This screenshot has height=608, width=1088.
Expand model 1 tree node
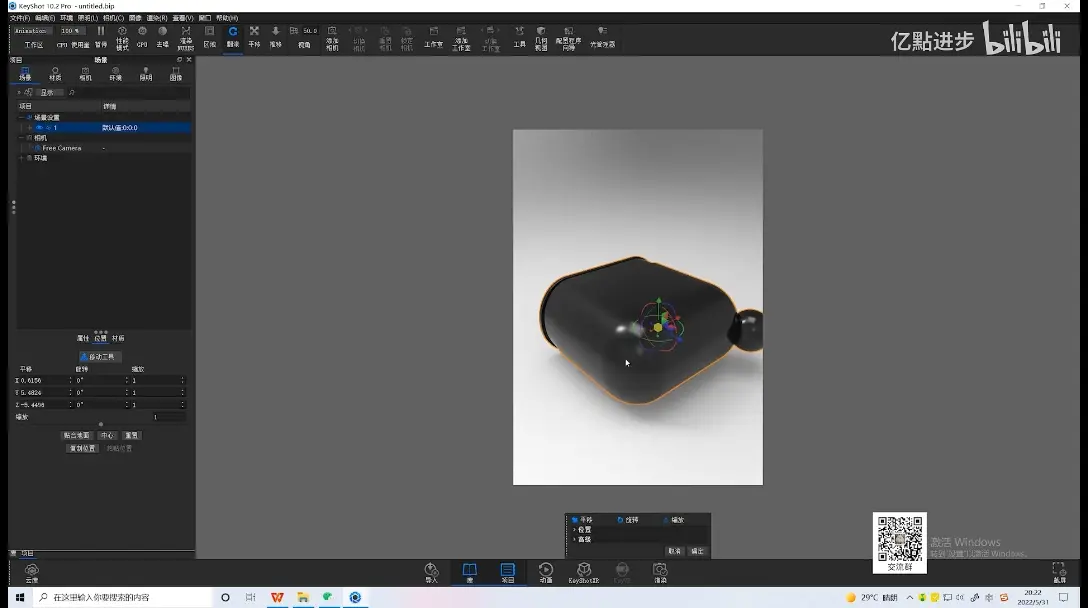30,128
